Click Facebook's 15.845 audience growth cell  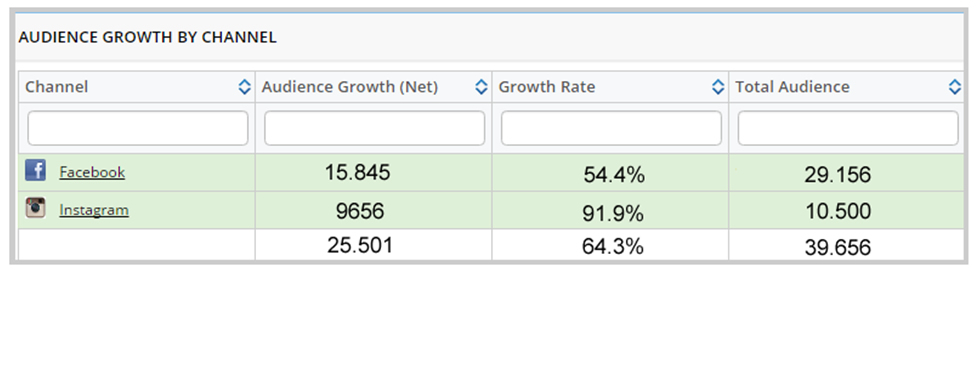(x=373, y=173)
